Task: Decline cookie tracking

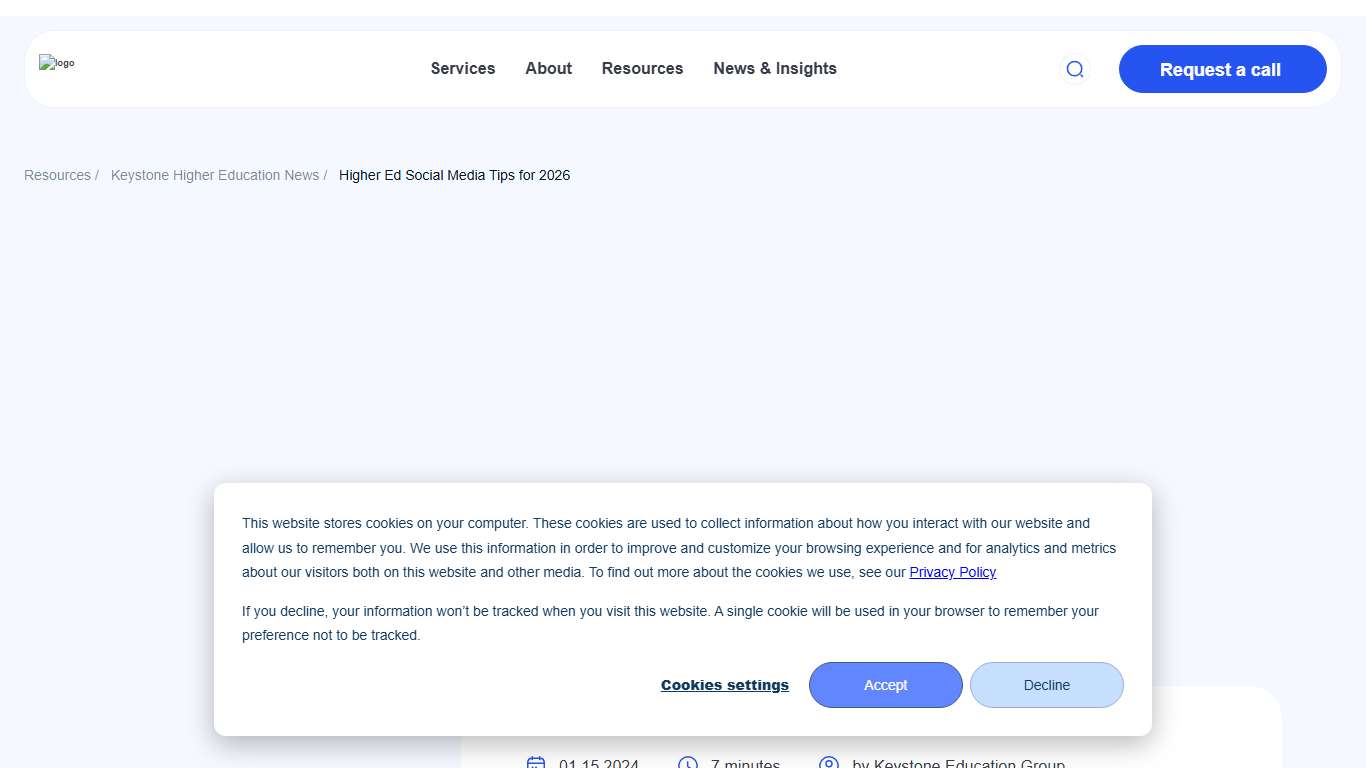Action: click(1046, 685)
